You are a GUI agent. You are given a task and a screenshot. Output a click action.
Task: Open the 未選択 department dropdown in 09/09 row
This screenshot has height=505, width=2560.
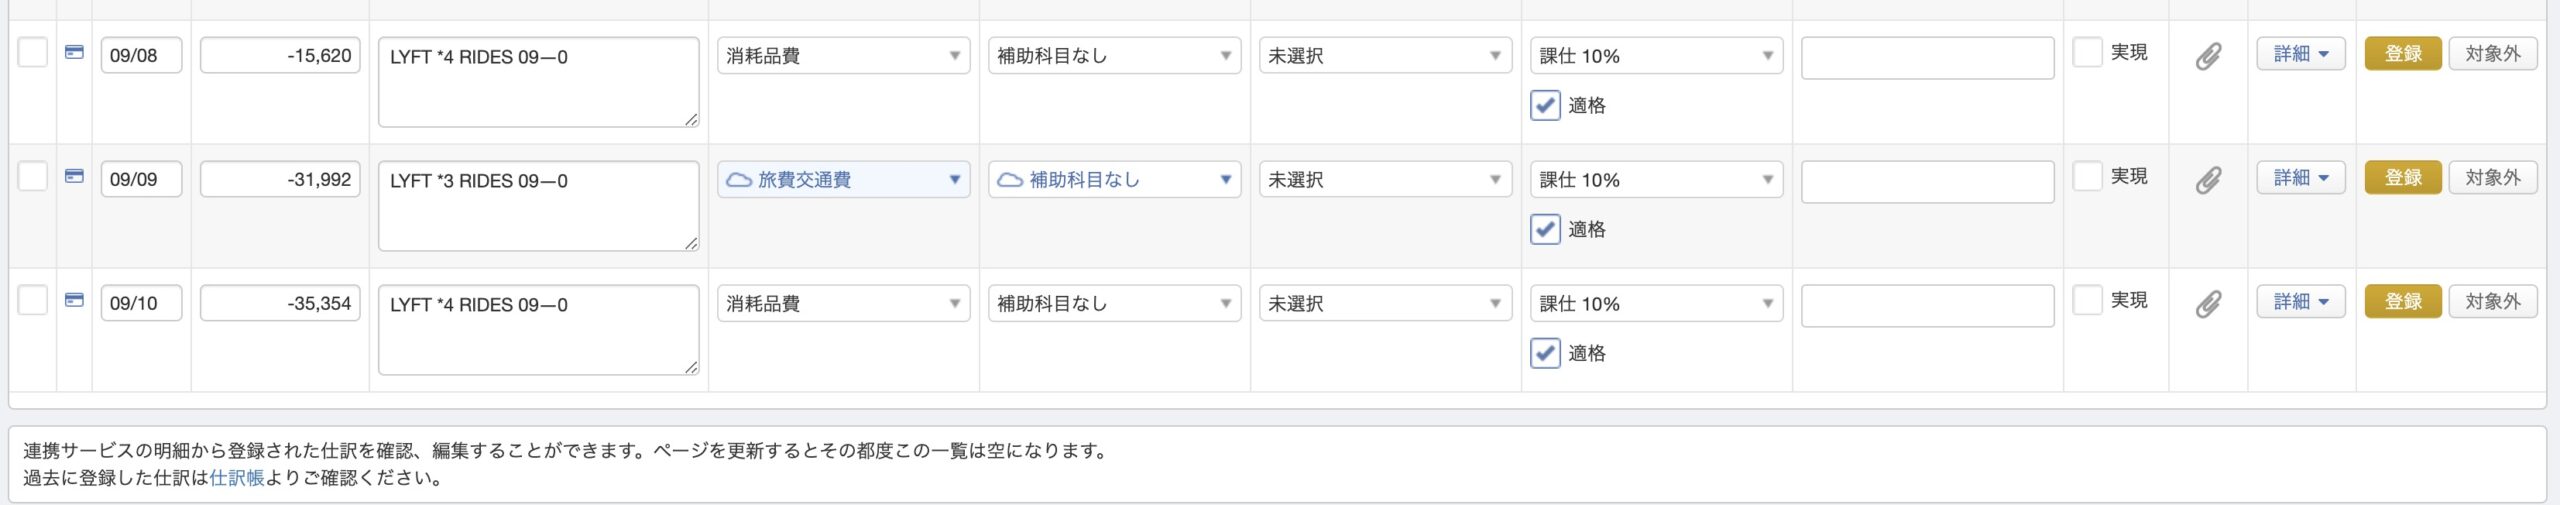pyautogui.click(x=1385, y=180)
